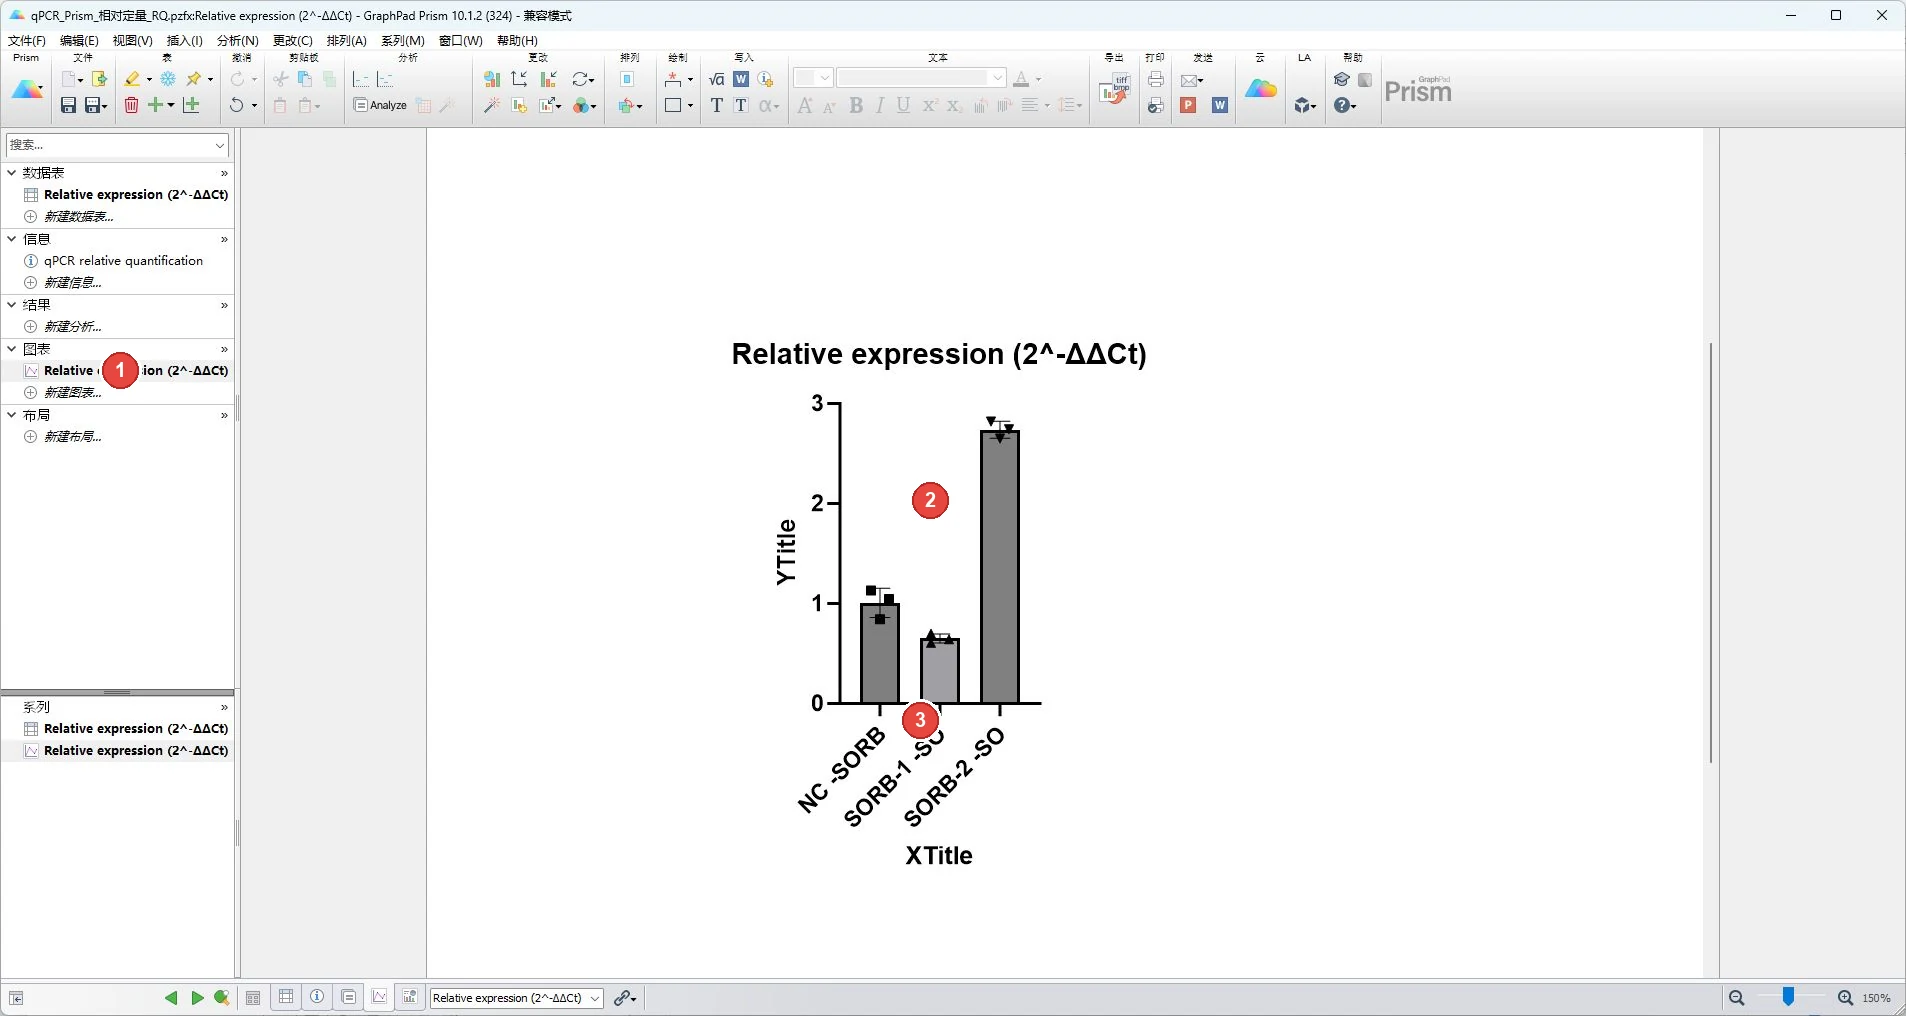Open the link chain dropdown in status bar

pos(626,998)
